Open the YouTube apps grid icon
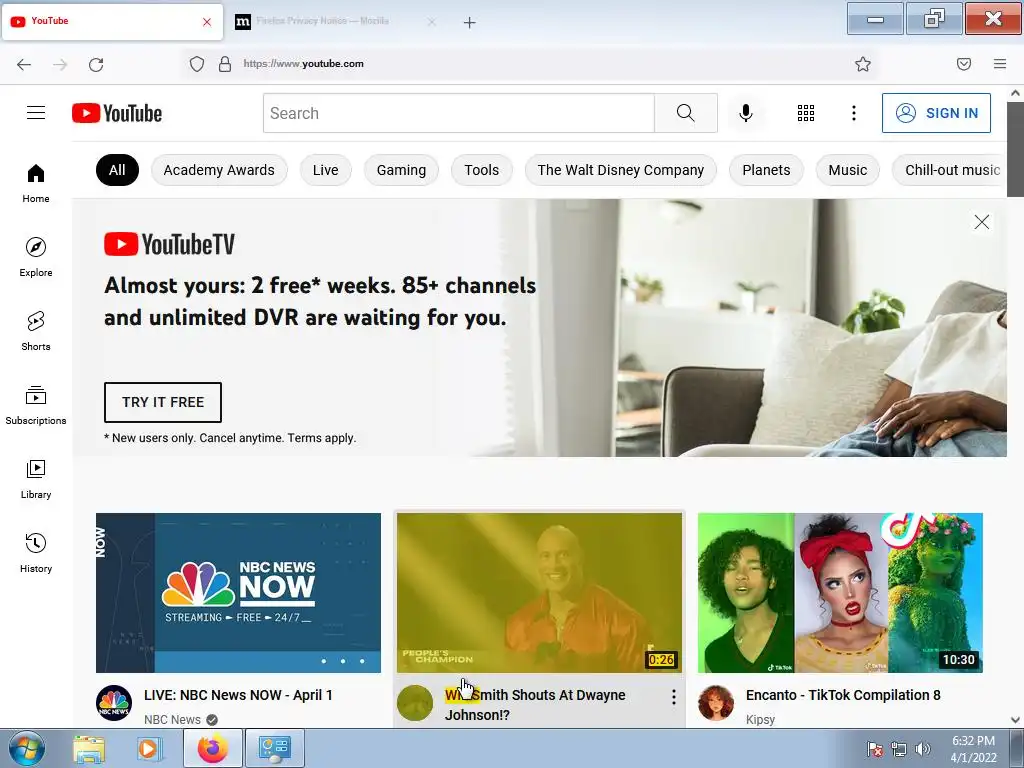Viewport: 1024px width, 768px height. pyautogui.click(x=806, y=113)
